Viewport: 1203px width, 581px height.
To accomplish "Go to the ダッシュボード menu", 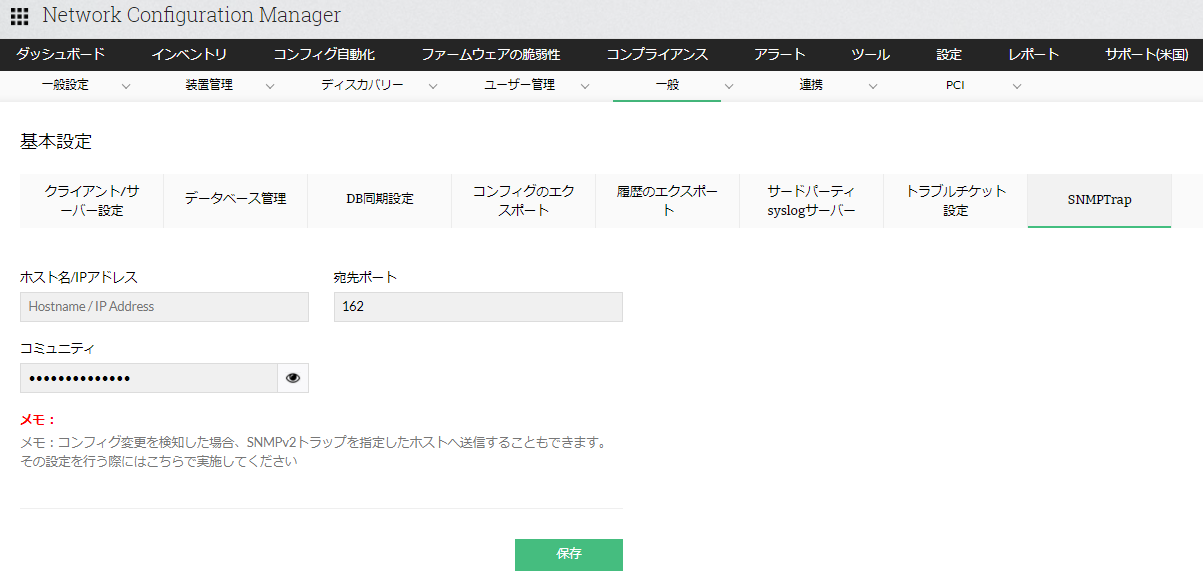I will point(60,55).
